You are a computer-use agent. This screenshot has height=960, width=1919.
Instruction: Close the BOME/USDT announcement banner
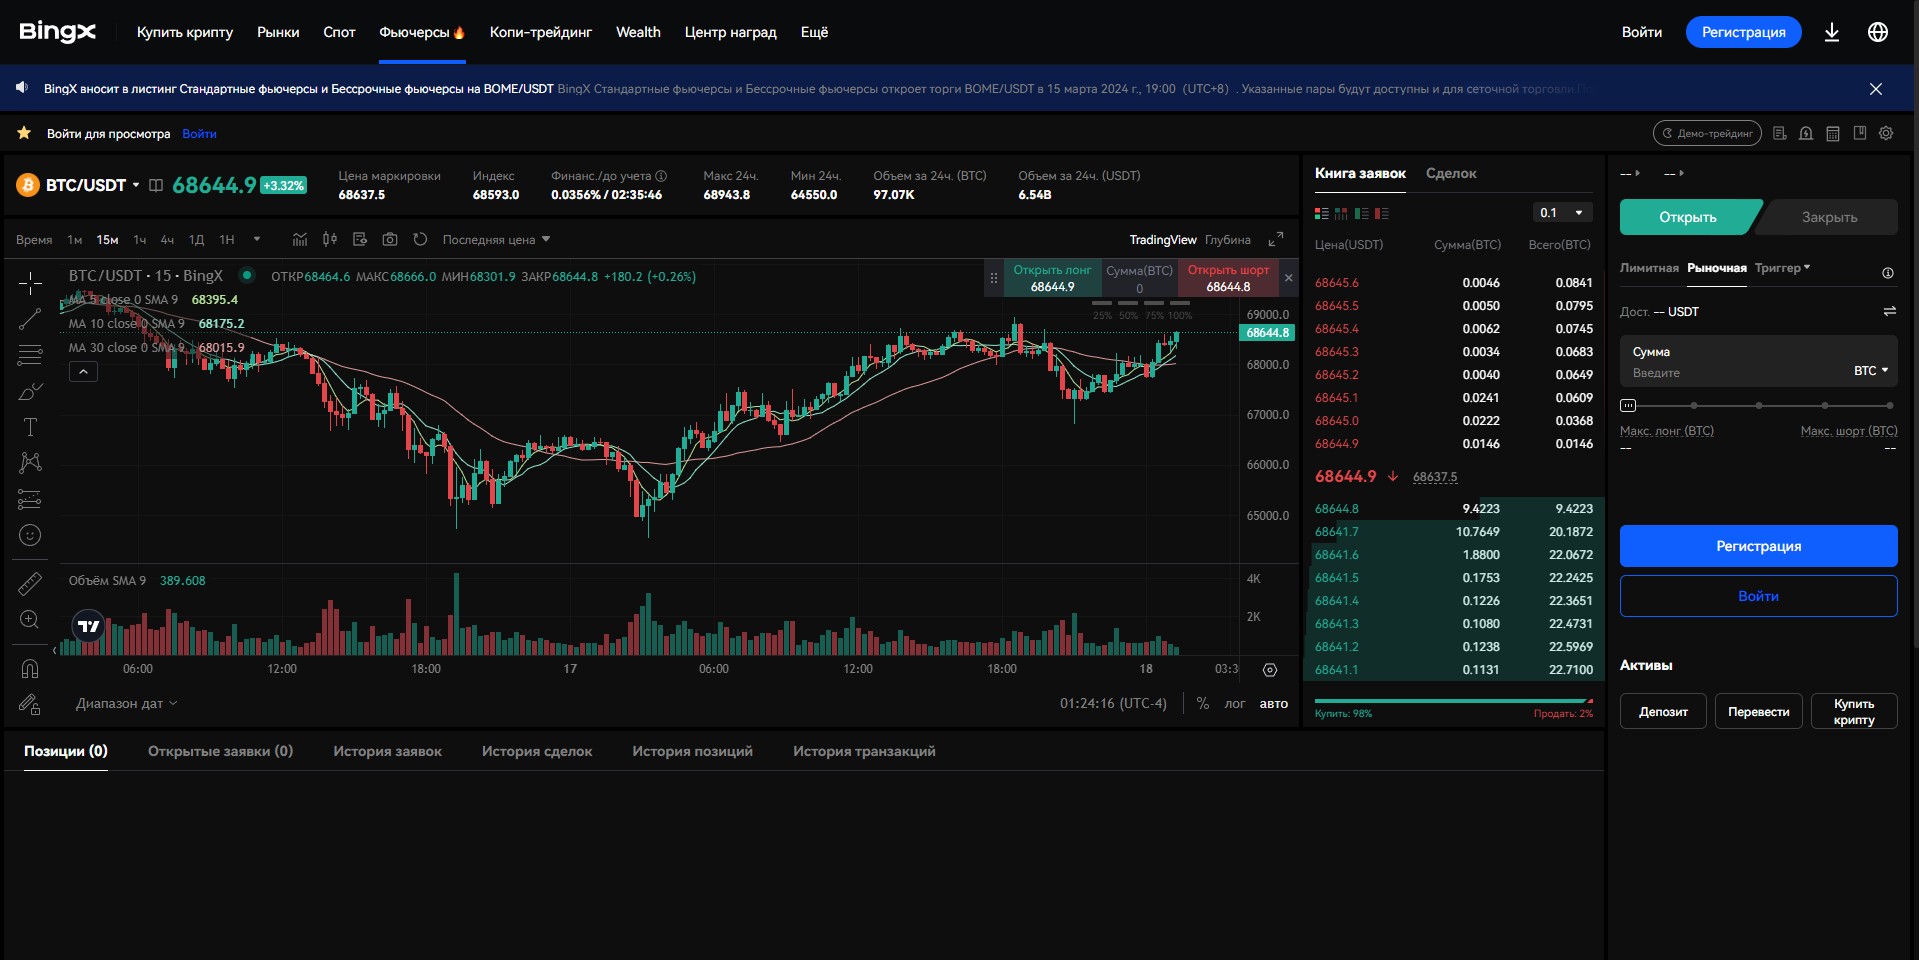[1876, 89]
